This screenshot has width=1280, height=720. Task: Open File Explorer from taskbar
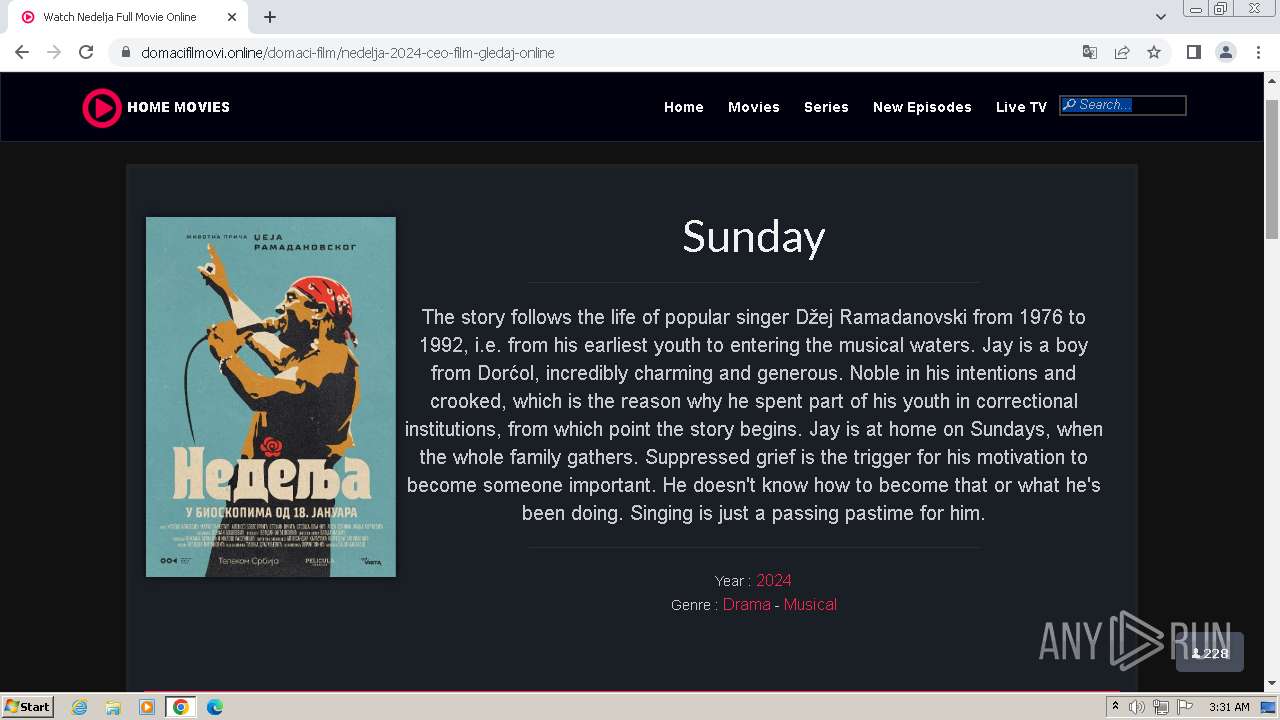tap(113, 707)
